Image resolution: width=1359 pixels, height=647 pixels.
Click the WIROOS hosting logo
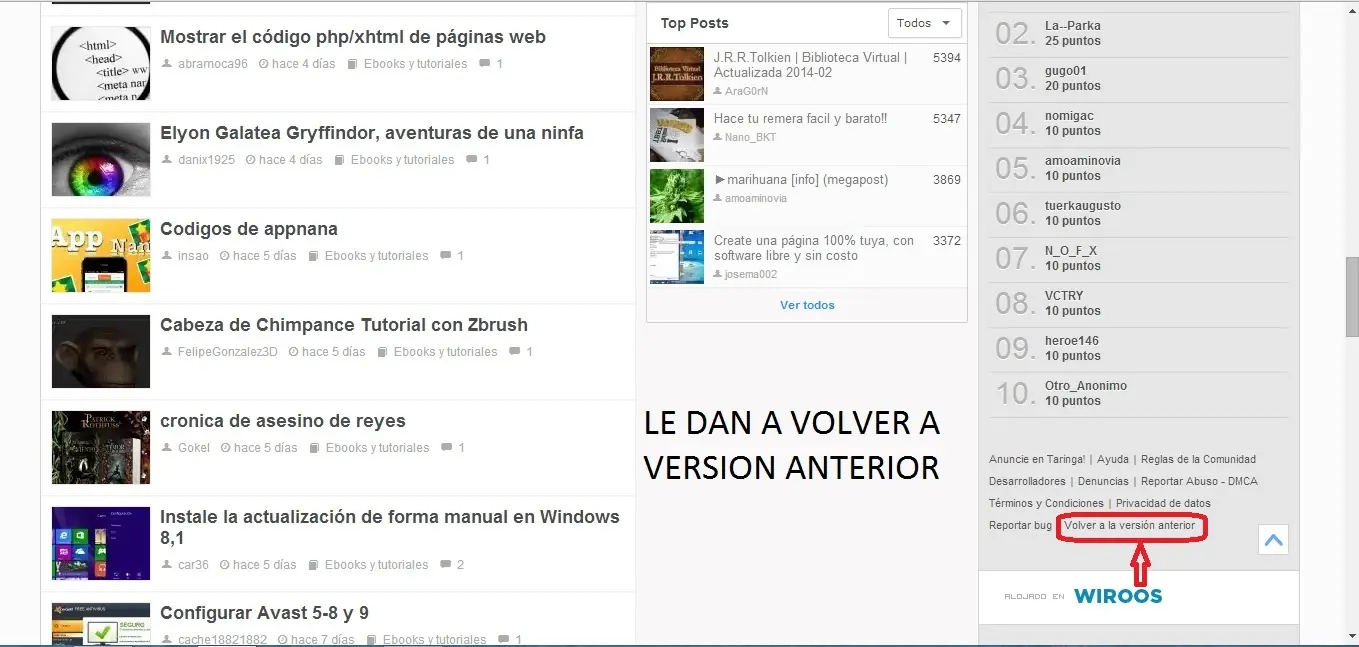click(x=1118, y=596)
